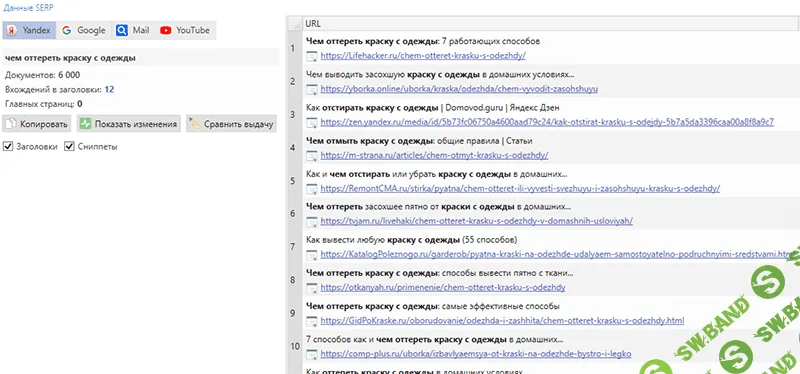The image size is (800, 374).
Task: Open the Данные SERP link
Action: tap(28, 8)
